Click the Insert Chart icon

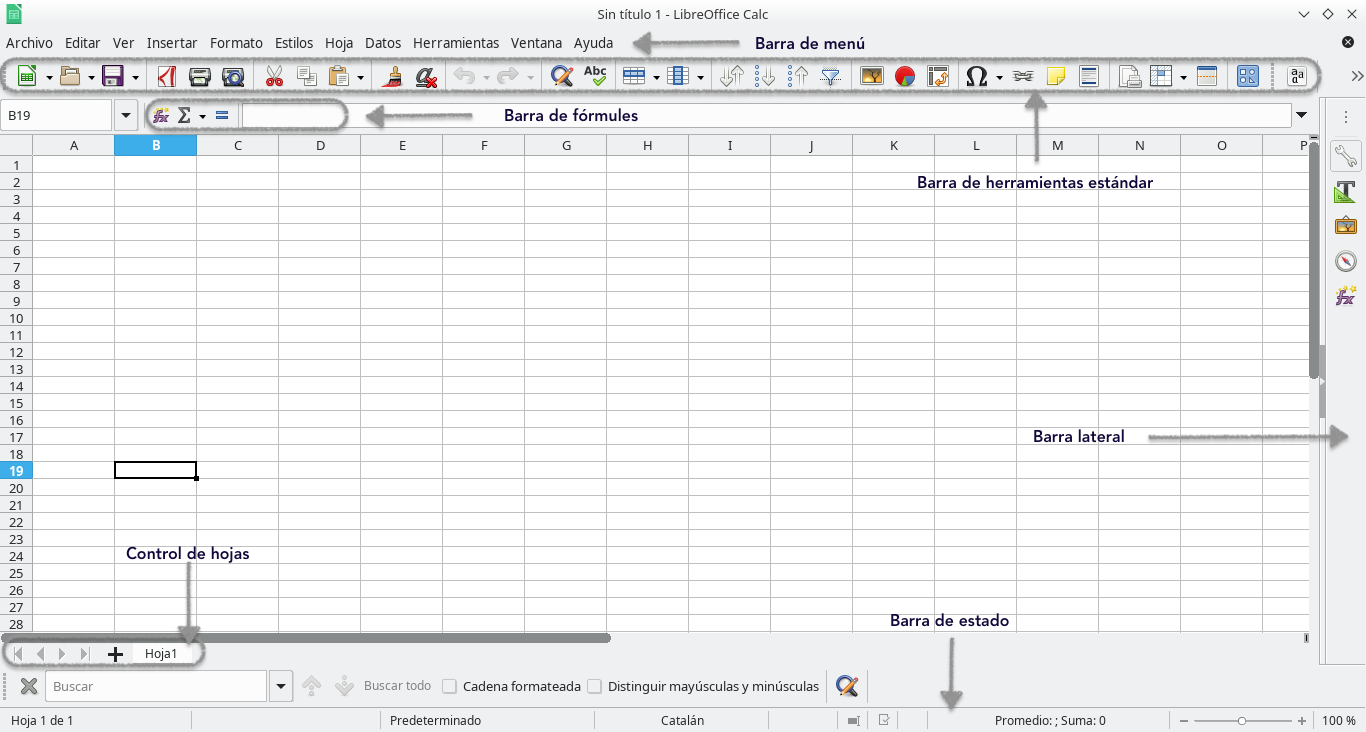point(905,76)
